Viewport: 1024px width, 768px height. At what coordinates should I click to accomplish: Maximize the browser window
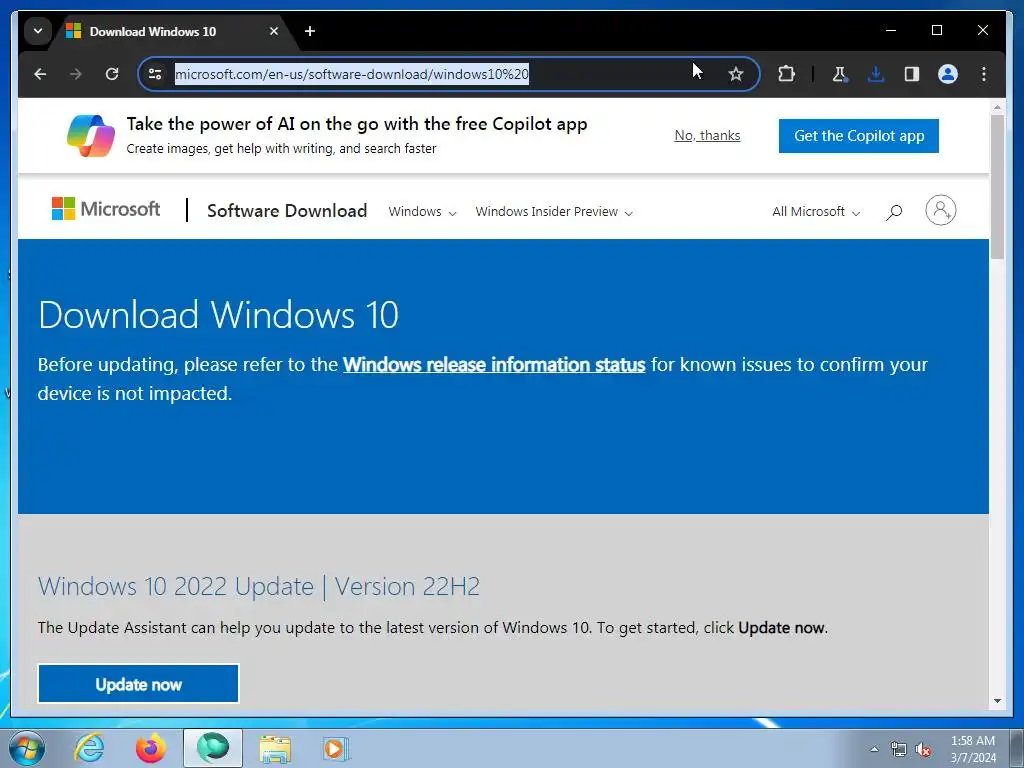click(x=936, y=30)
